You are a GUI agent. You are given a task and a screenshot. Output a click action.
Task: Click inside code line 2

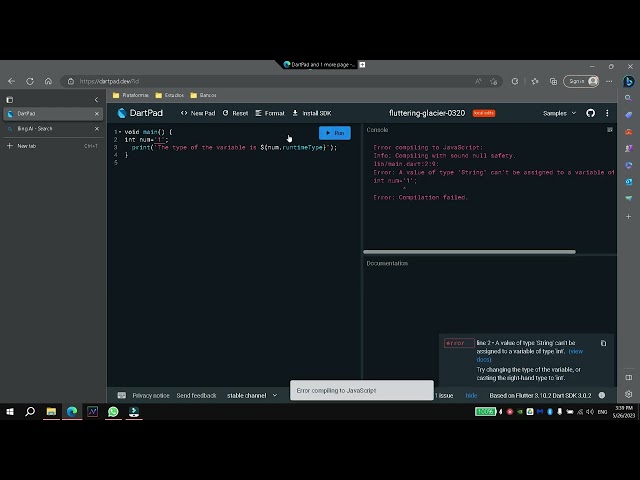146,140
